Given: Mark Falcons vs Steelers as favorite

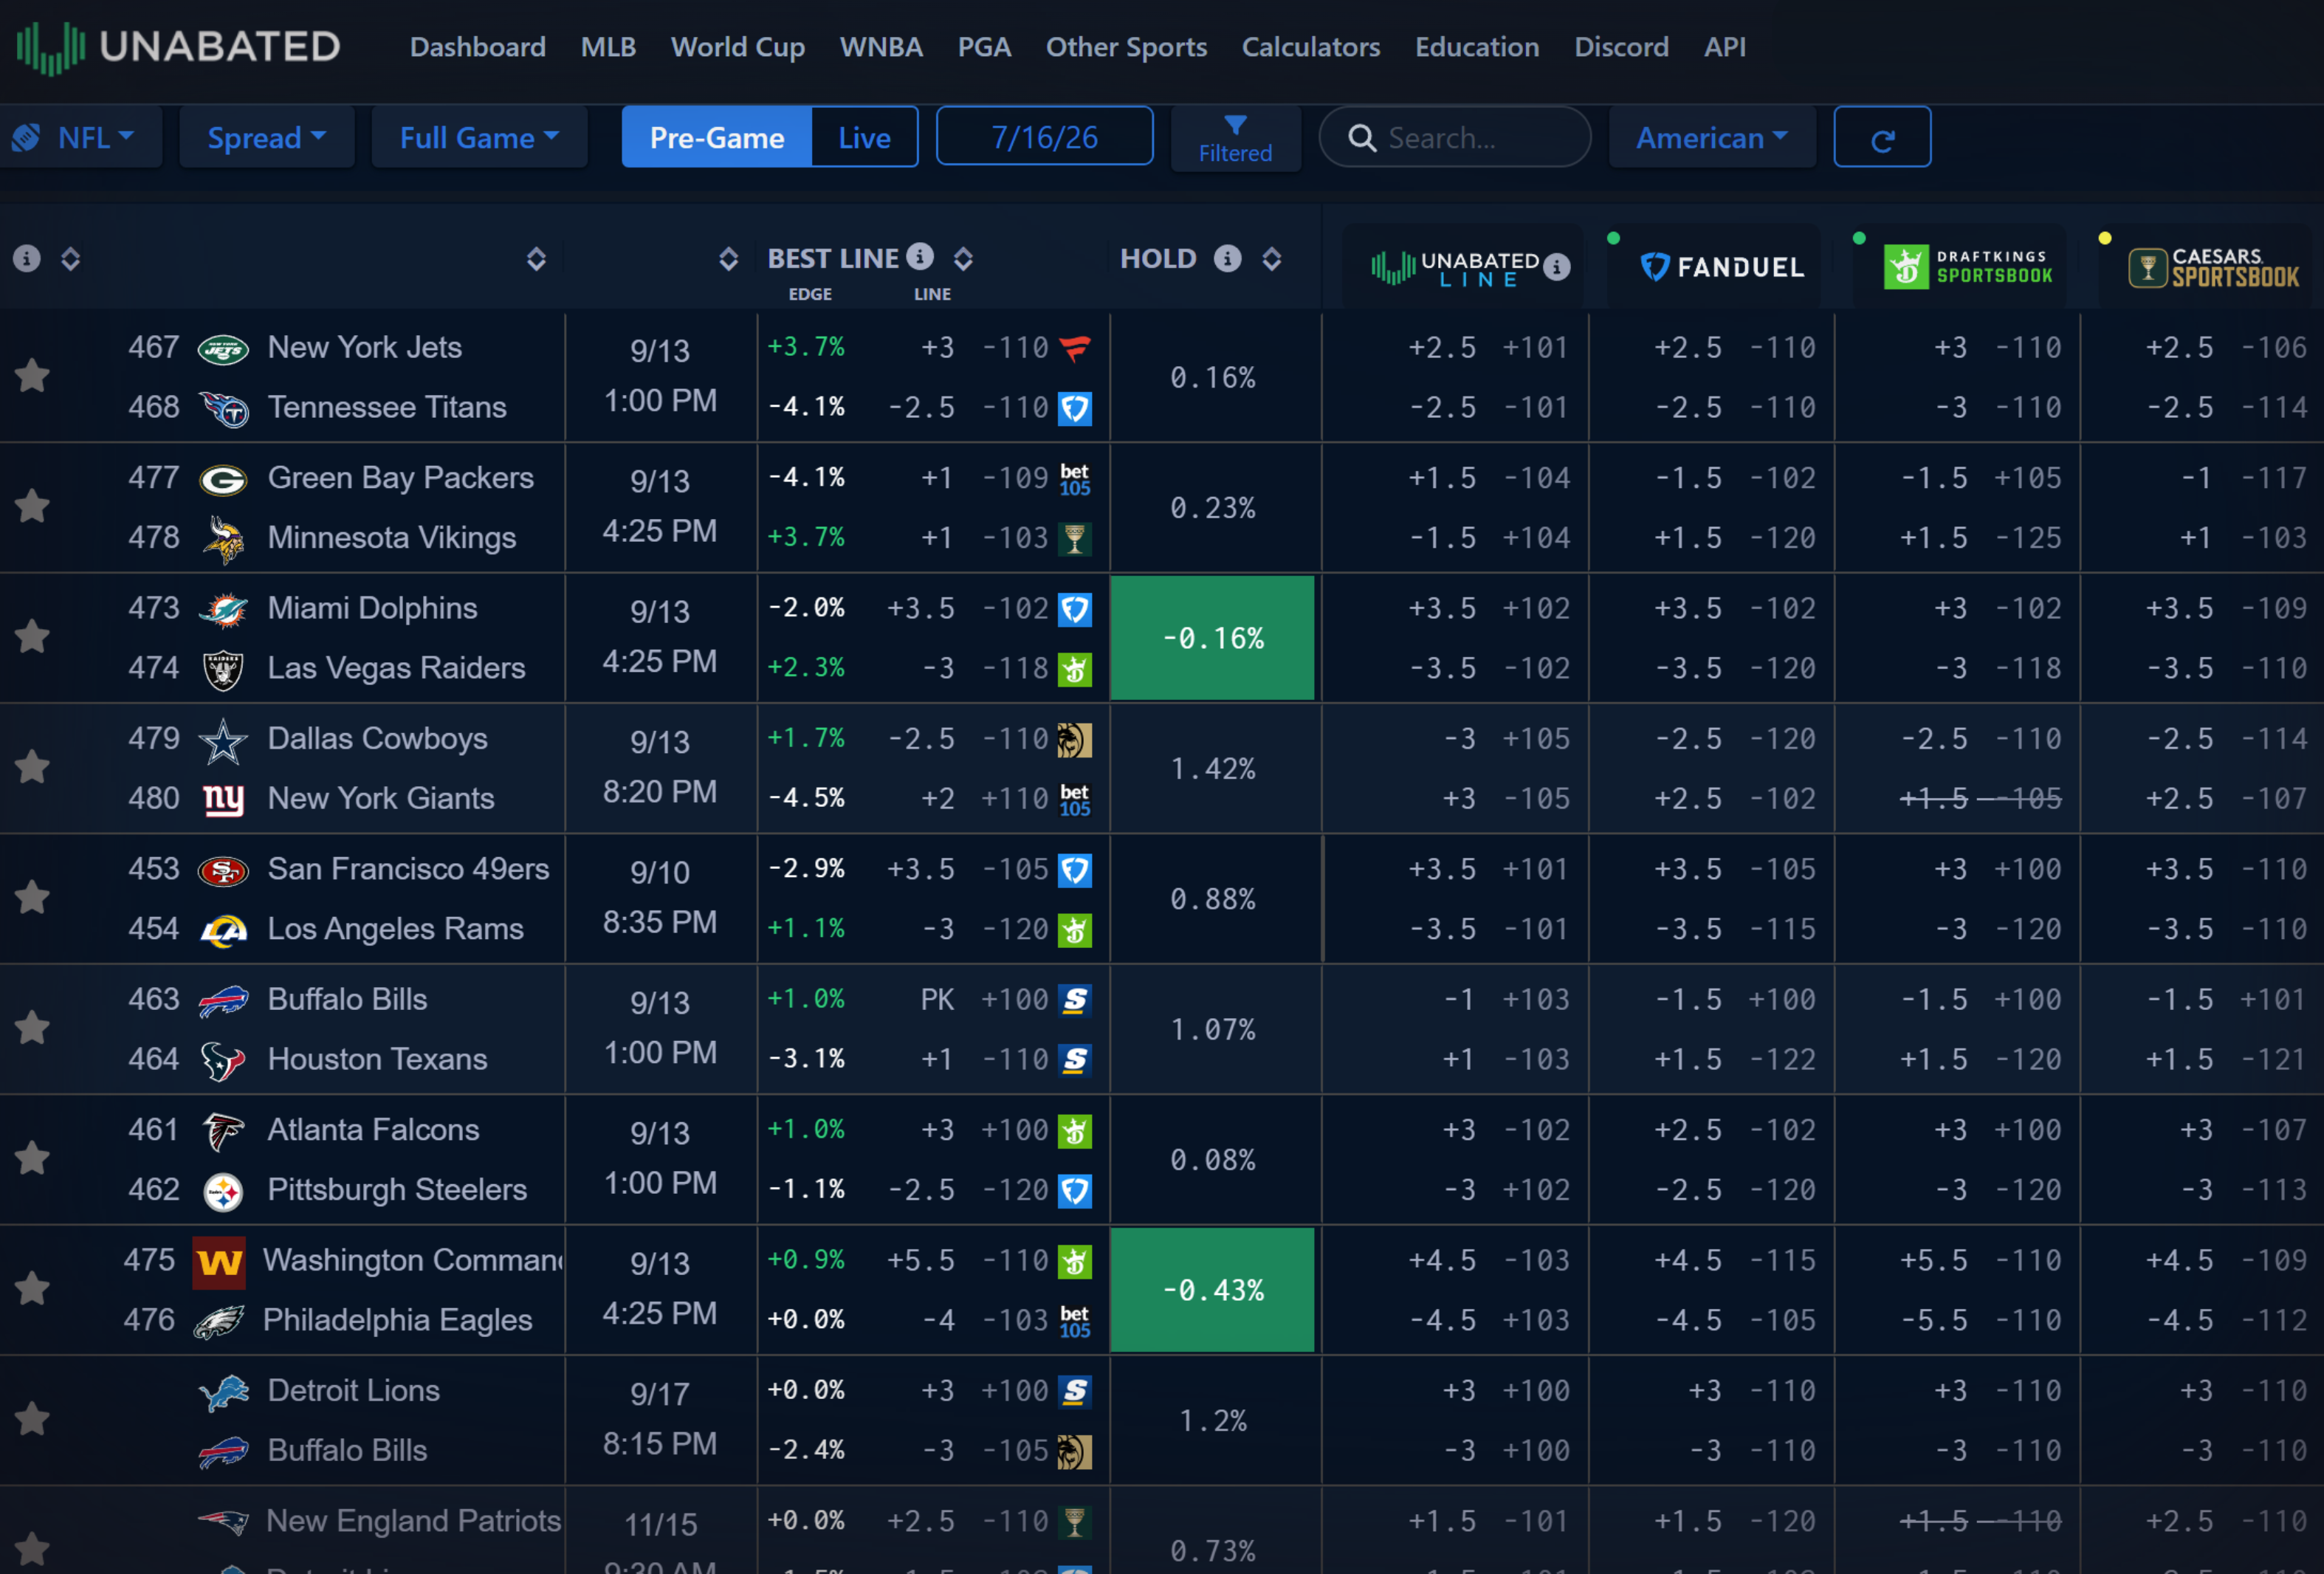Looking at the screenshot, I should pos(32,1158).
